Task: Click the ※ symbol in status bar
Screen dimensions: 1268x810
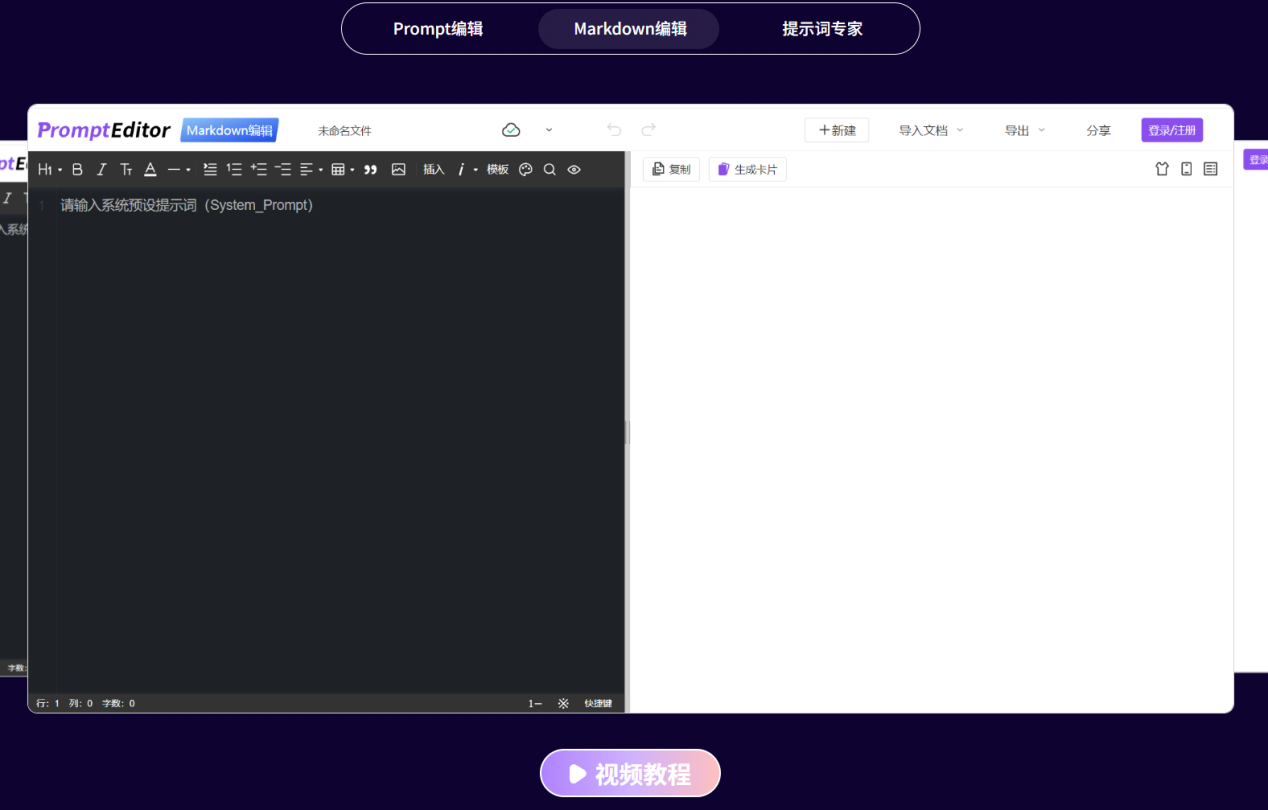Action: click(x=563, y=703)
